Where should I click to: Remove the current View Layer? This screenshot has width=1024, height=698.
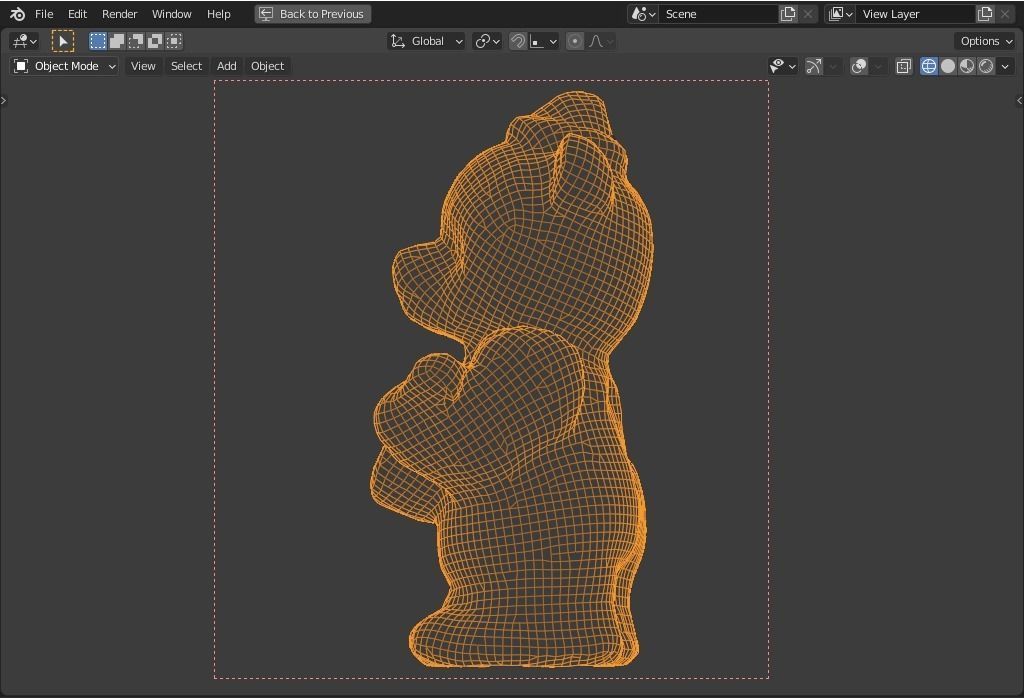tap(1005, 14)
